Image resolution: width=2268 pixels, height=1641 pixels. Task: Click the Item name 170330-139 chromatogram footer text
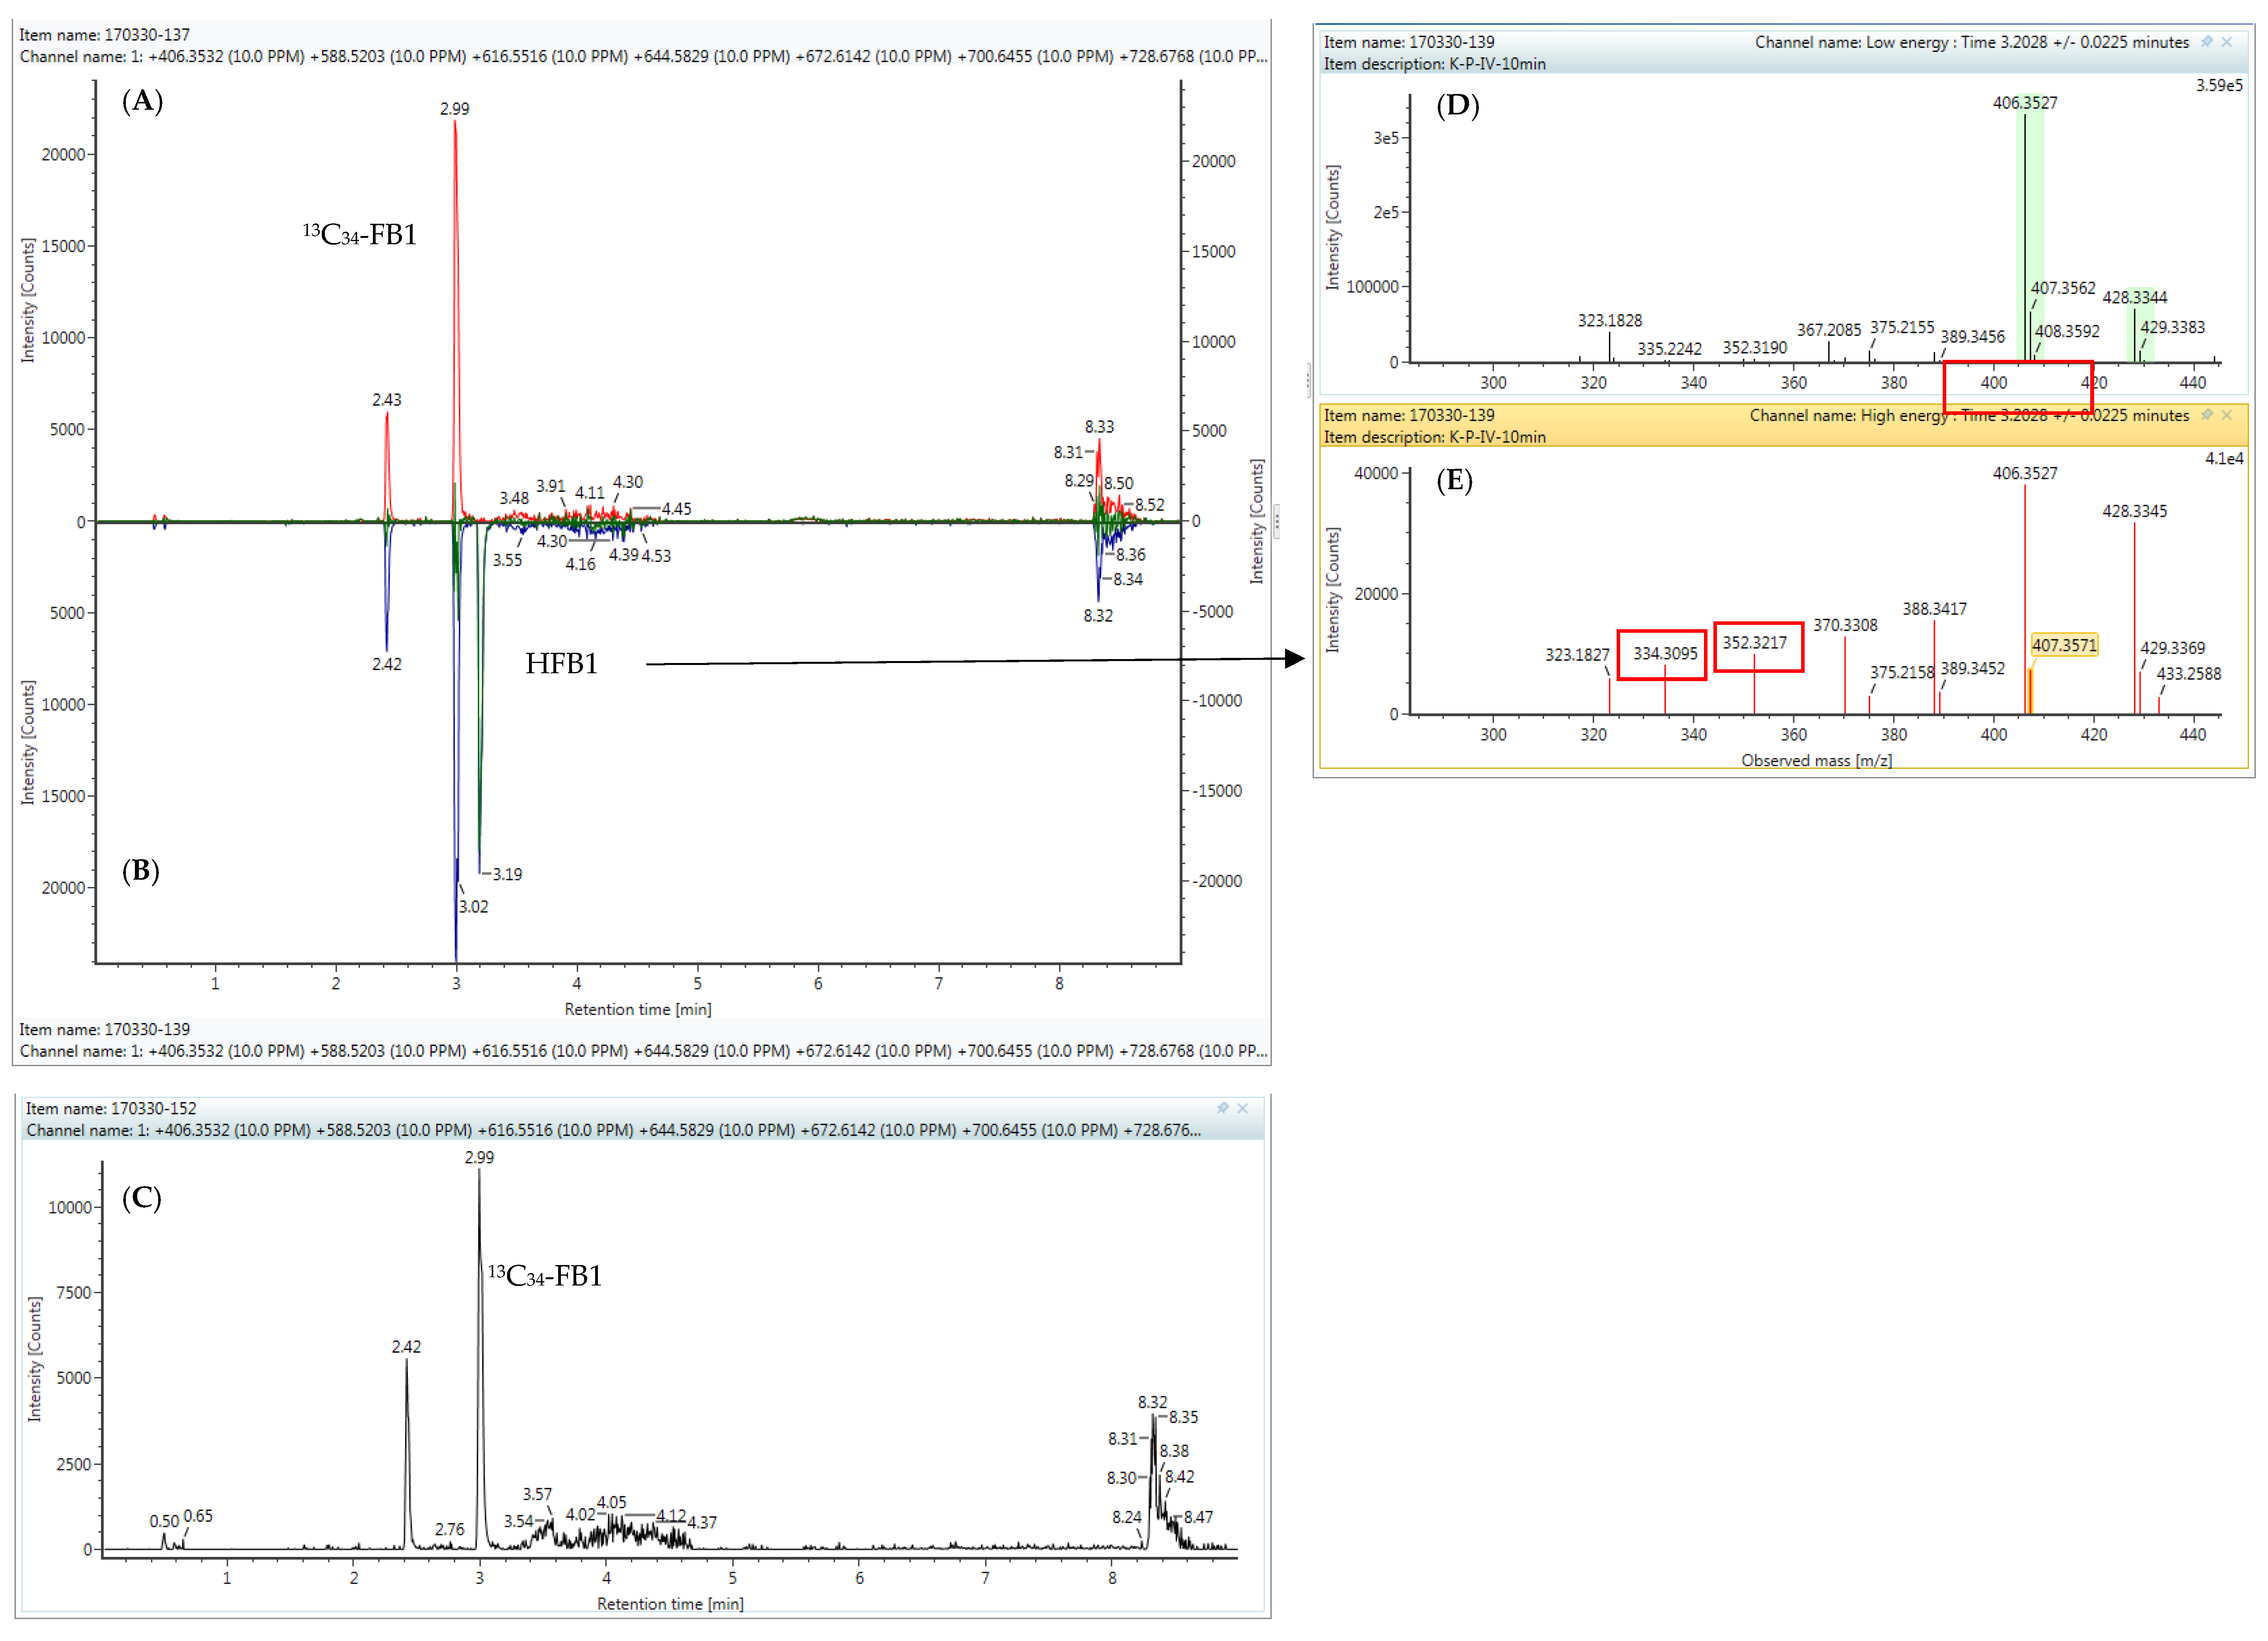(105, 1029)
